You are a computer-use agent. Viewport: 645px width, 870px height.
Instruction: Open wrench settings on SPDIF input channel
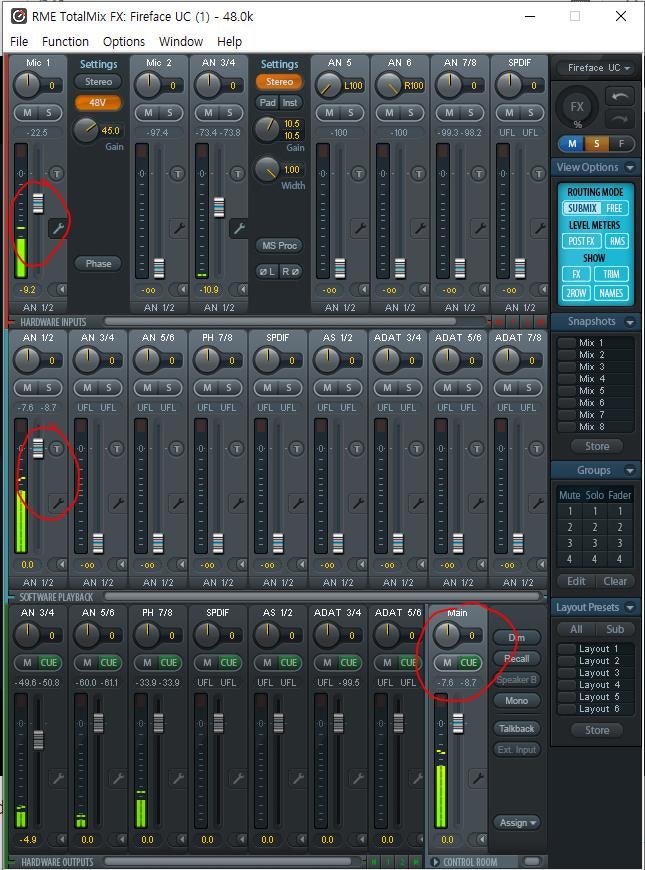[x=538, y=227]
